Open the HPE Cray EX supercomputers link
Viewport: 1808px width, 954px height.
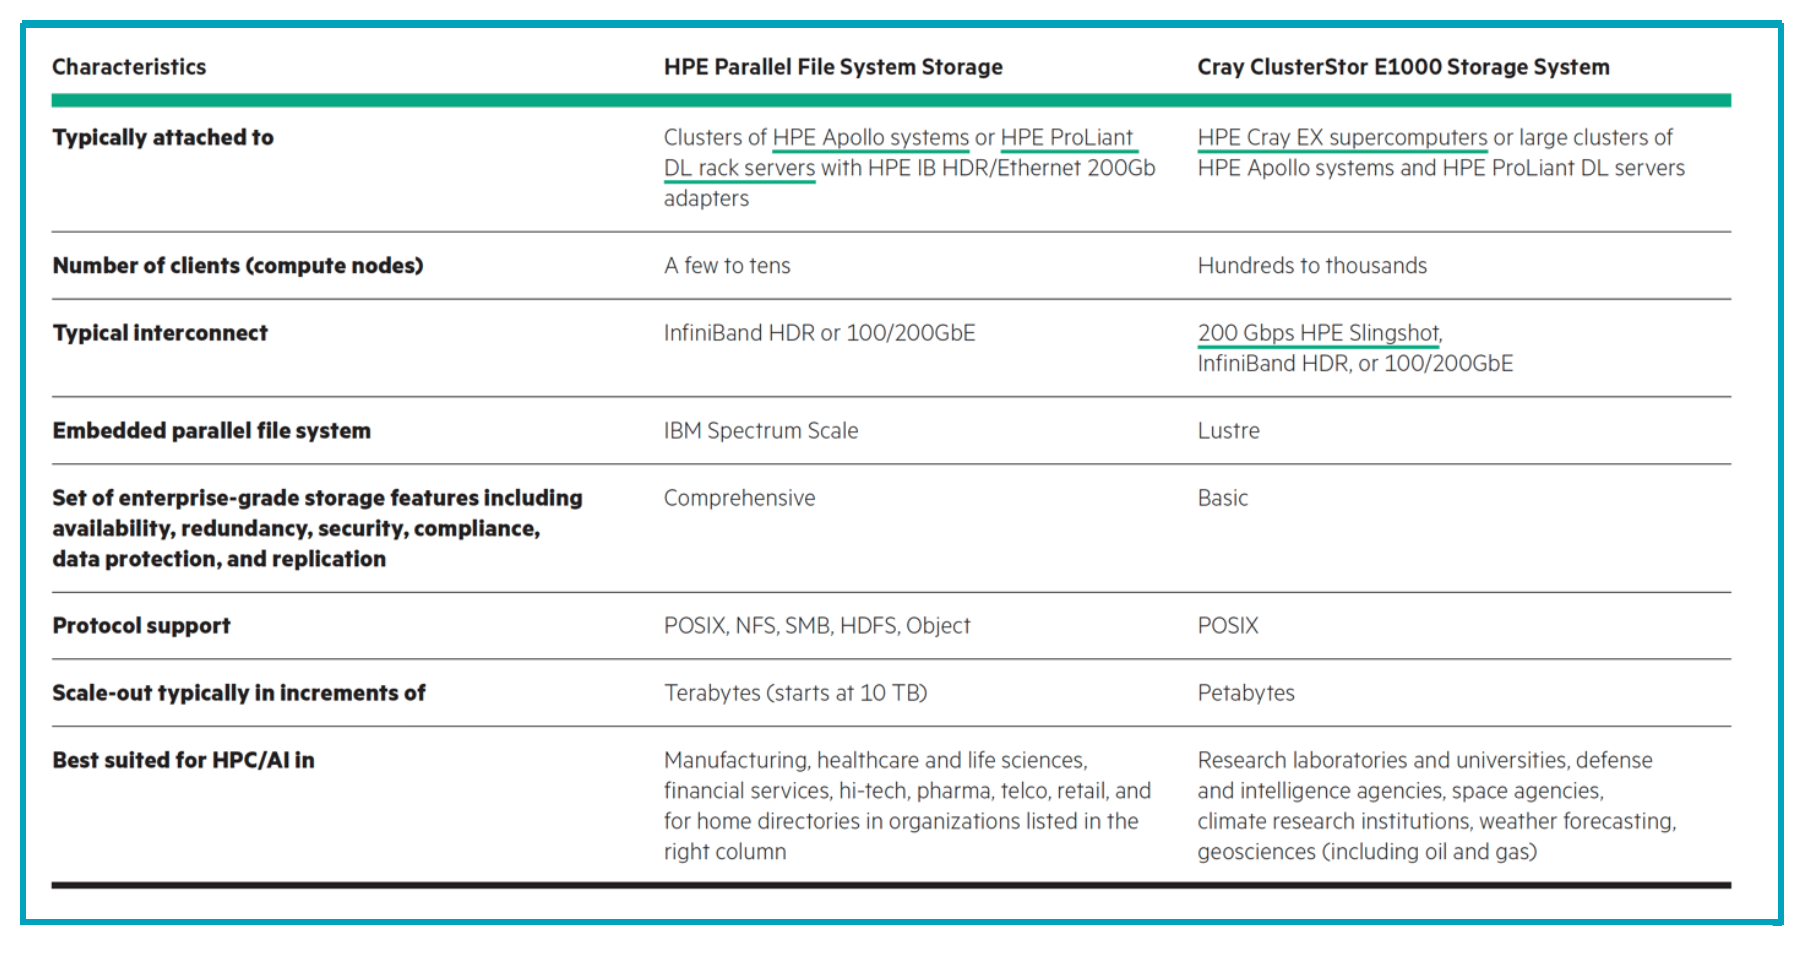[1341, 137]
